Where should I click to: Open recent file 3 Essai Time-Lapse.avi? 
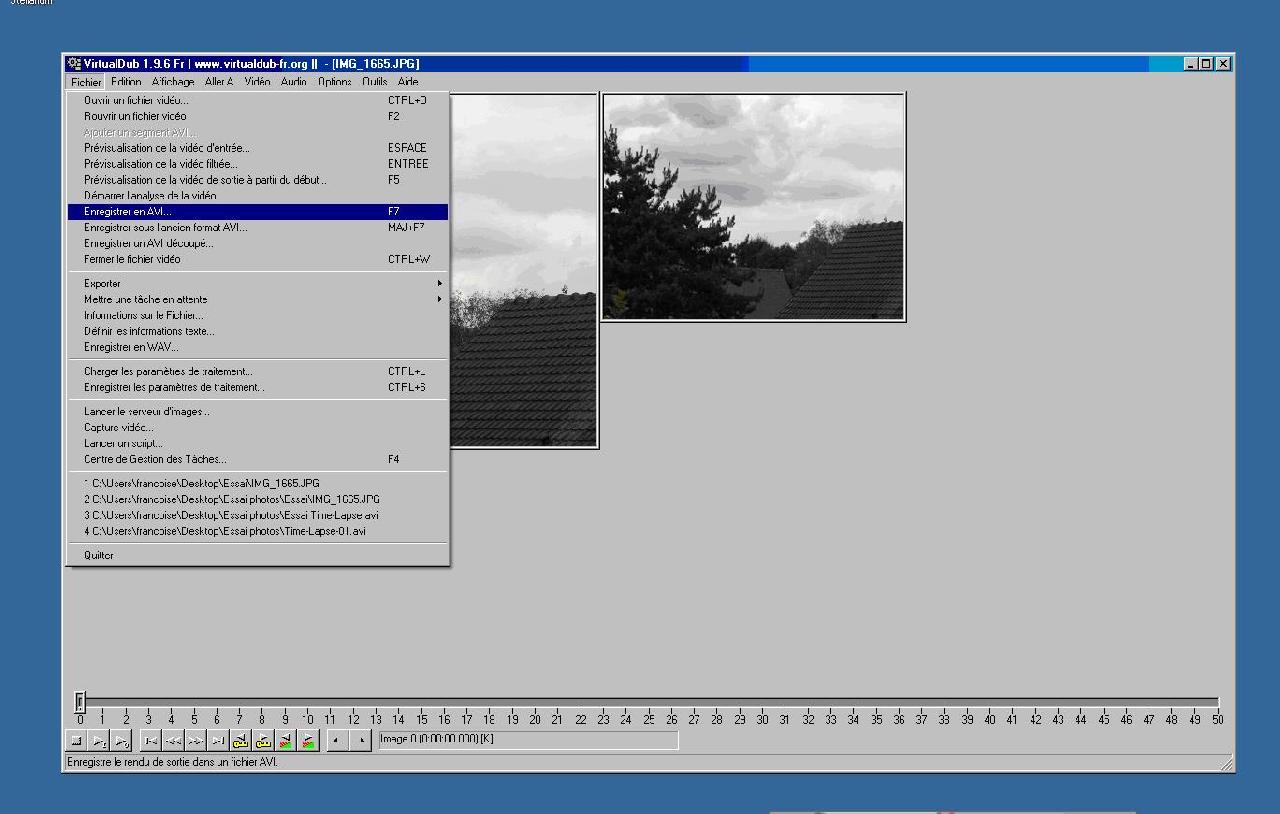[258, 515]
